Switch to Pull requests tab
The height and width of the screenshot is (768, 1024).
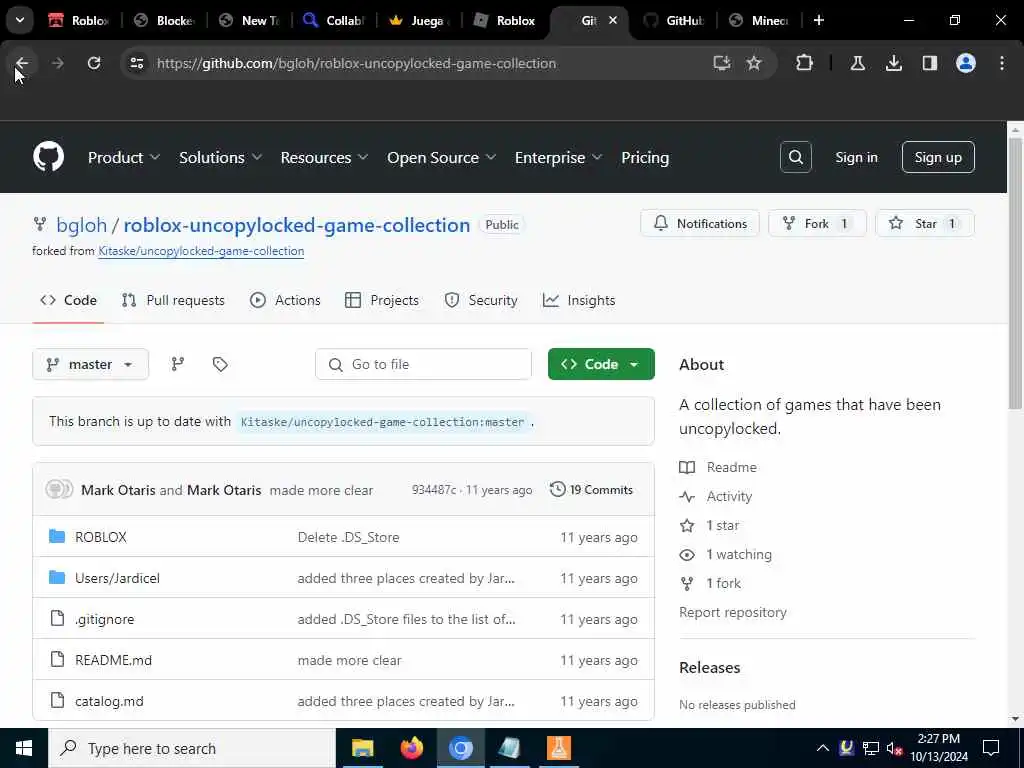173,300
